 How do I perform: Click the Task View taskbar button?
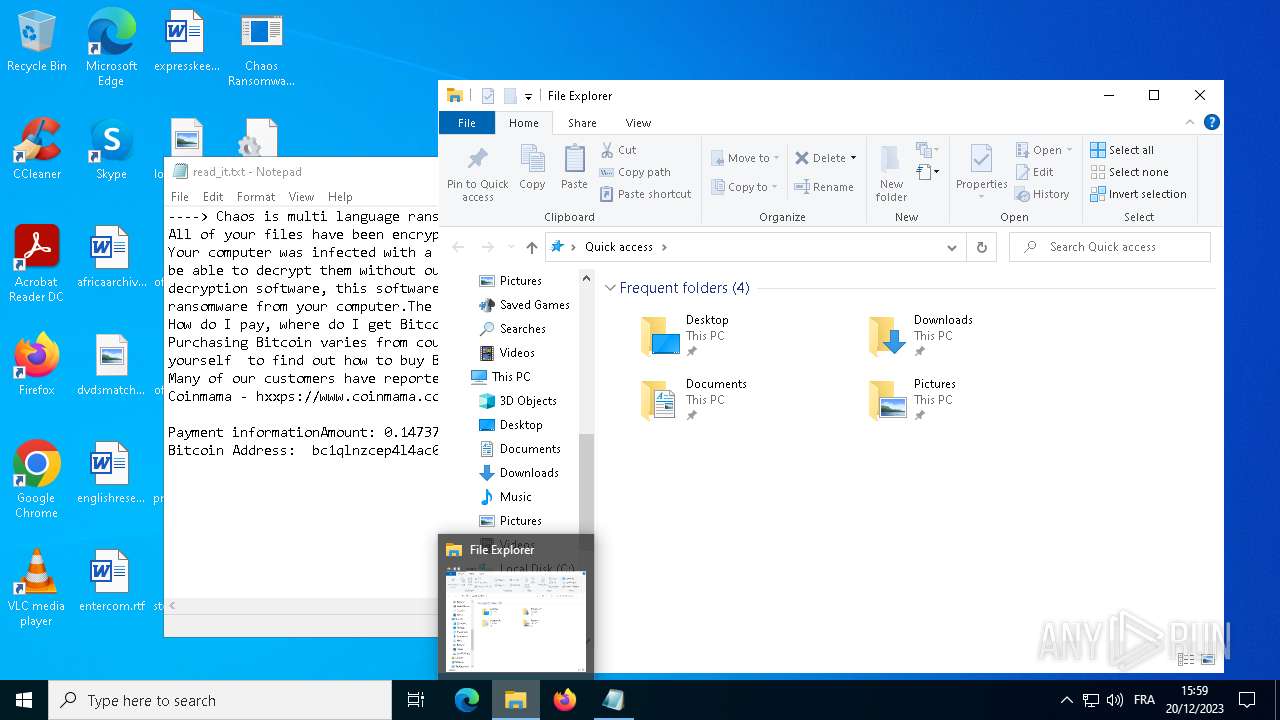coord(416,700)
